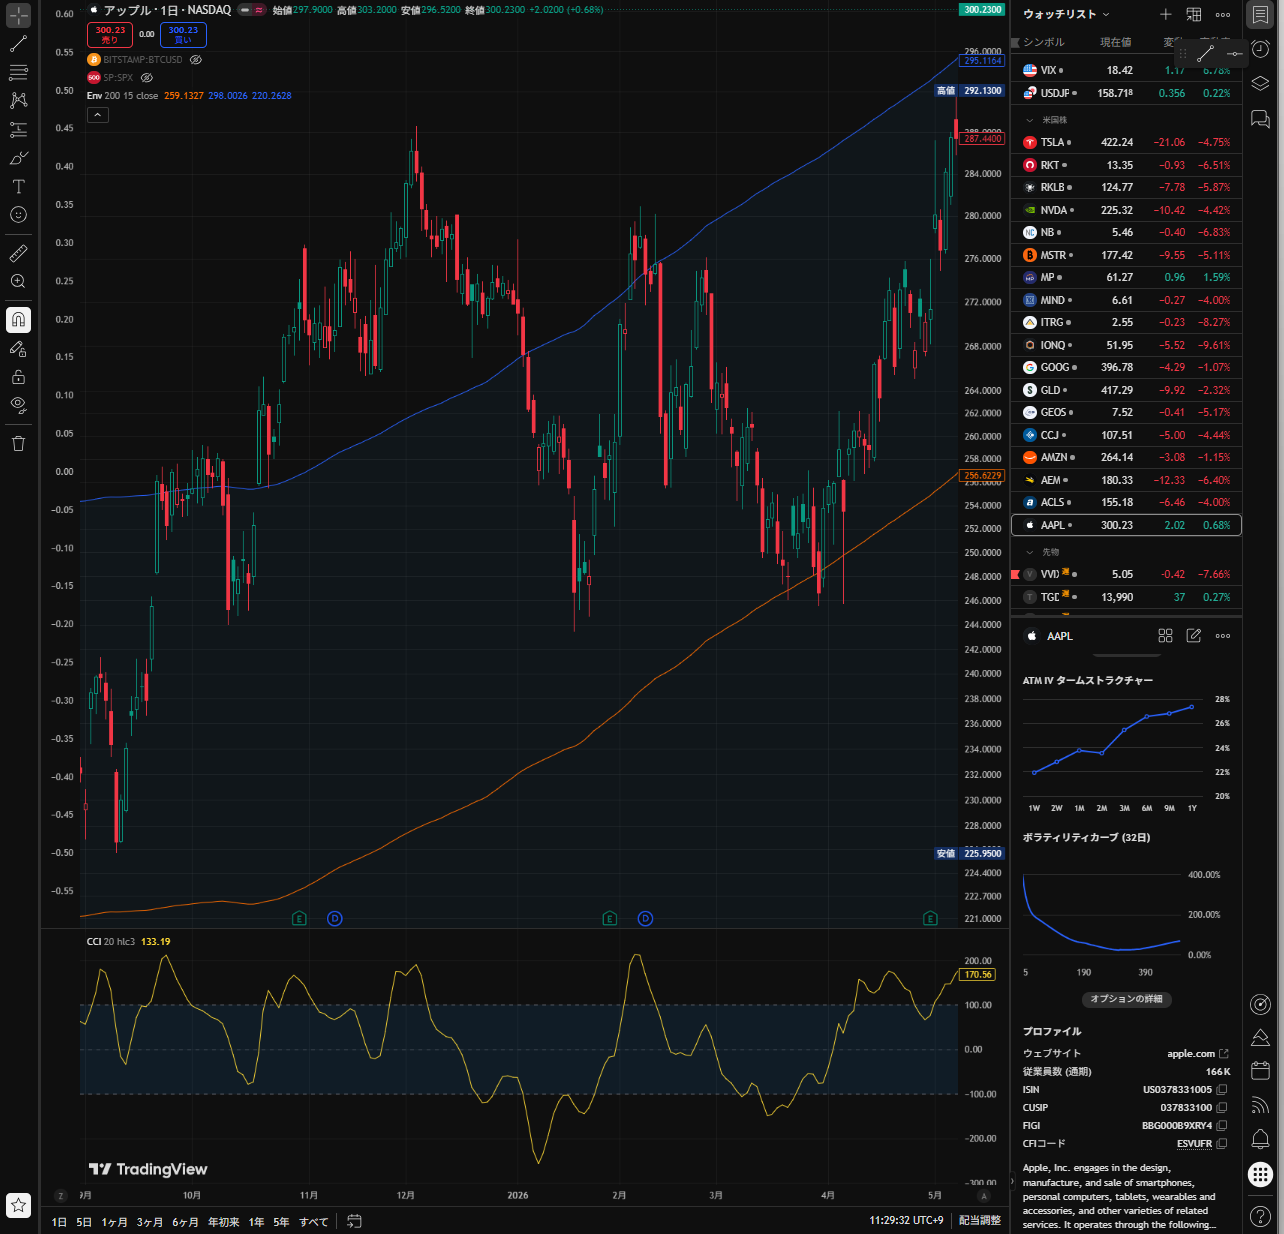Set chart range to 年初来
This screenshot has width=1284, height=1234.
223,1222
